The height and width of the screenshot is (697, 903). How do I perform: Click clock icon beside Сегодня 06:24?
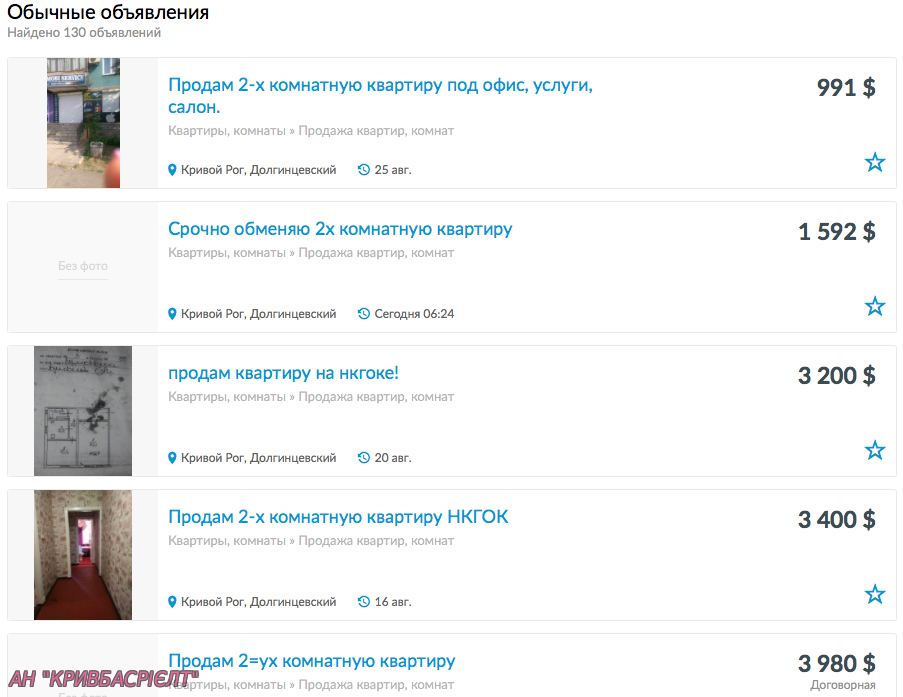pos(363,313)
